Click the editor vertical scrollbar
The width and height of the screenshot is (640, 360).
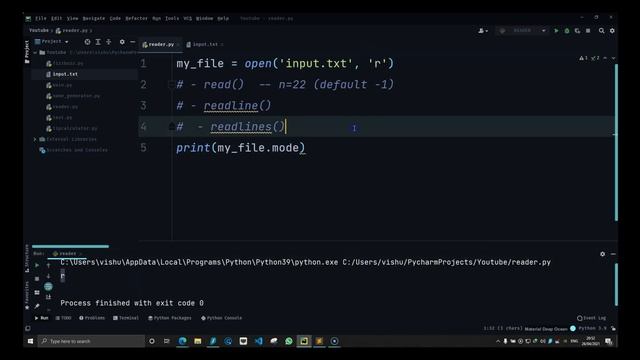(x=616, y=142)
